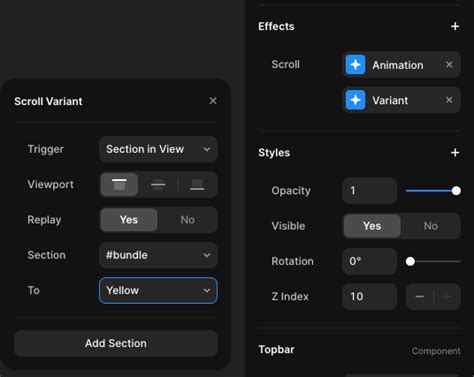Viewport: 474px width, 377px height.
Task: Set Viewport alignment to bottom
Action: tap(197, 184)
